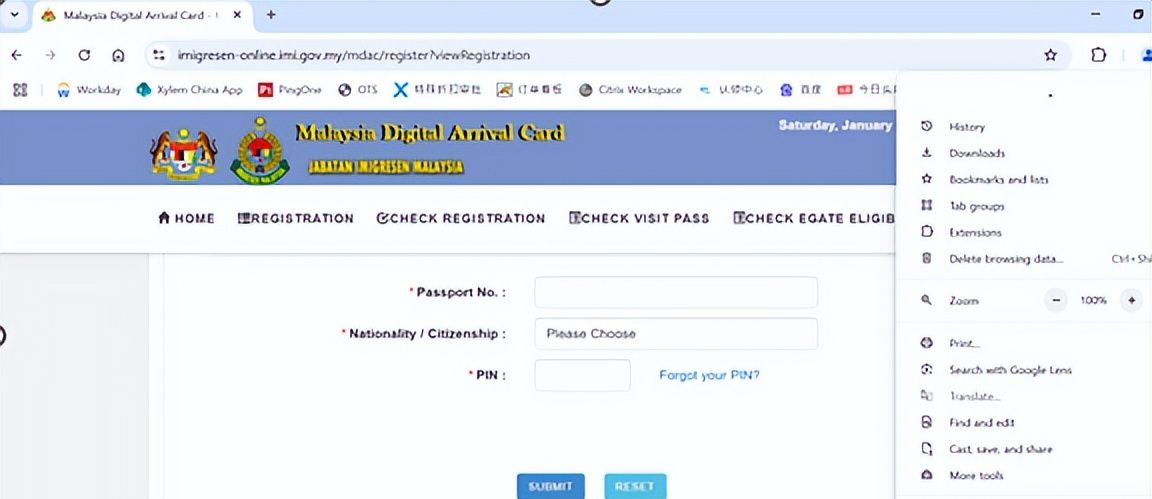Screen dimensions: 1152x499
Task: Decrease zoom with the minus button
Action: pos(1056,300)
